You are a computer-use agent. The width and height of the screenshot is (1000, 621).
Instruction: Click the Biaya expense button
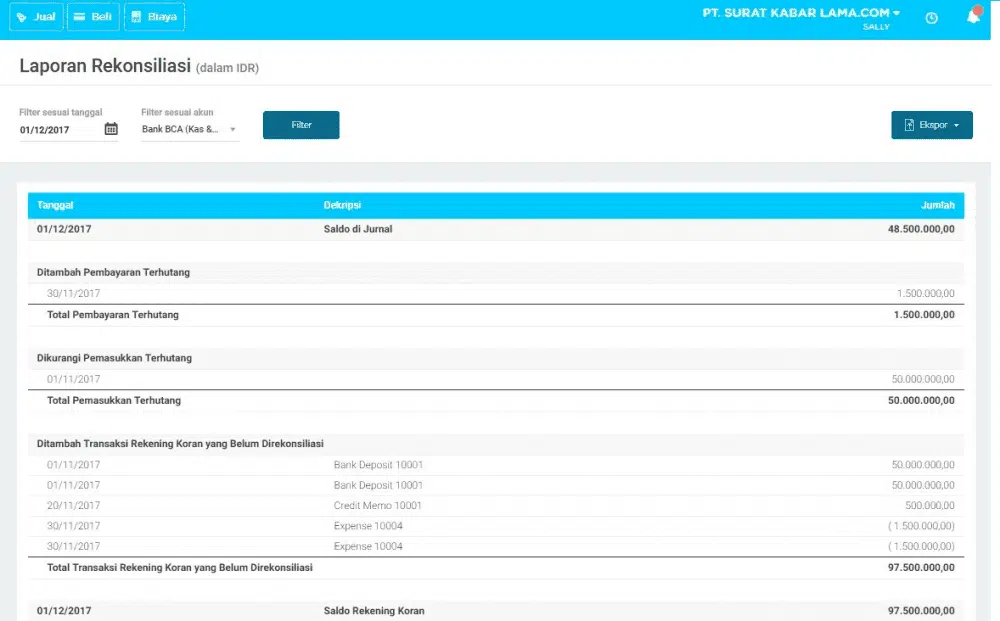point(154,17)
